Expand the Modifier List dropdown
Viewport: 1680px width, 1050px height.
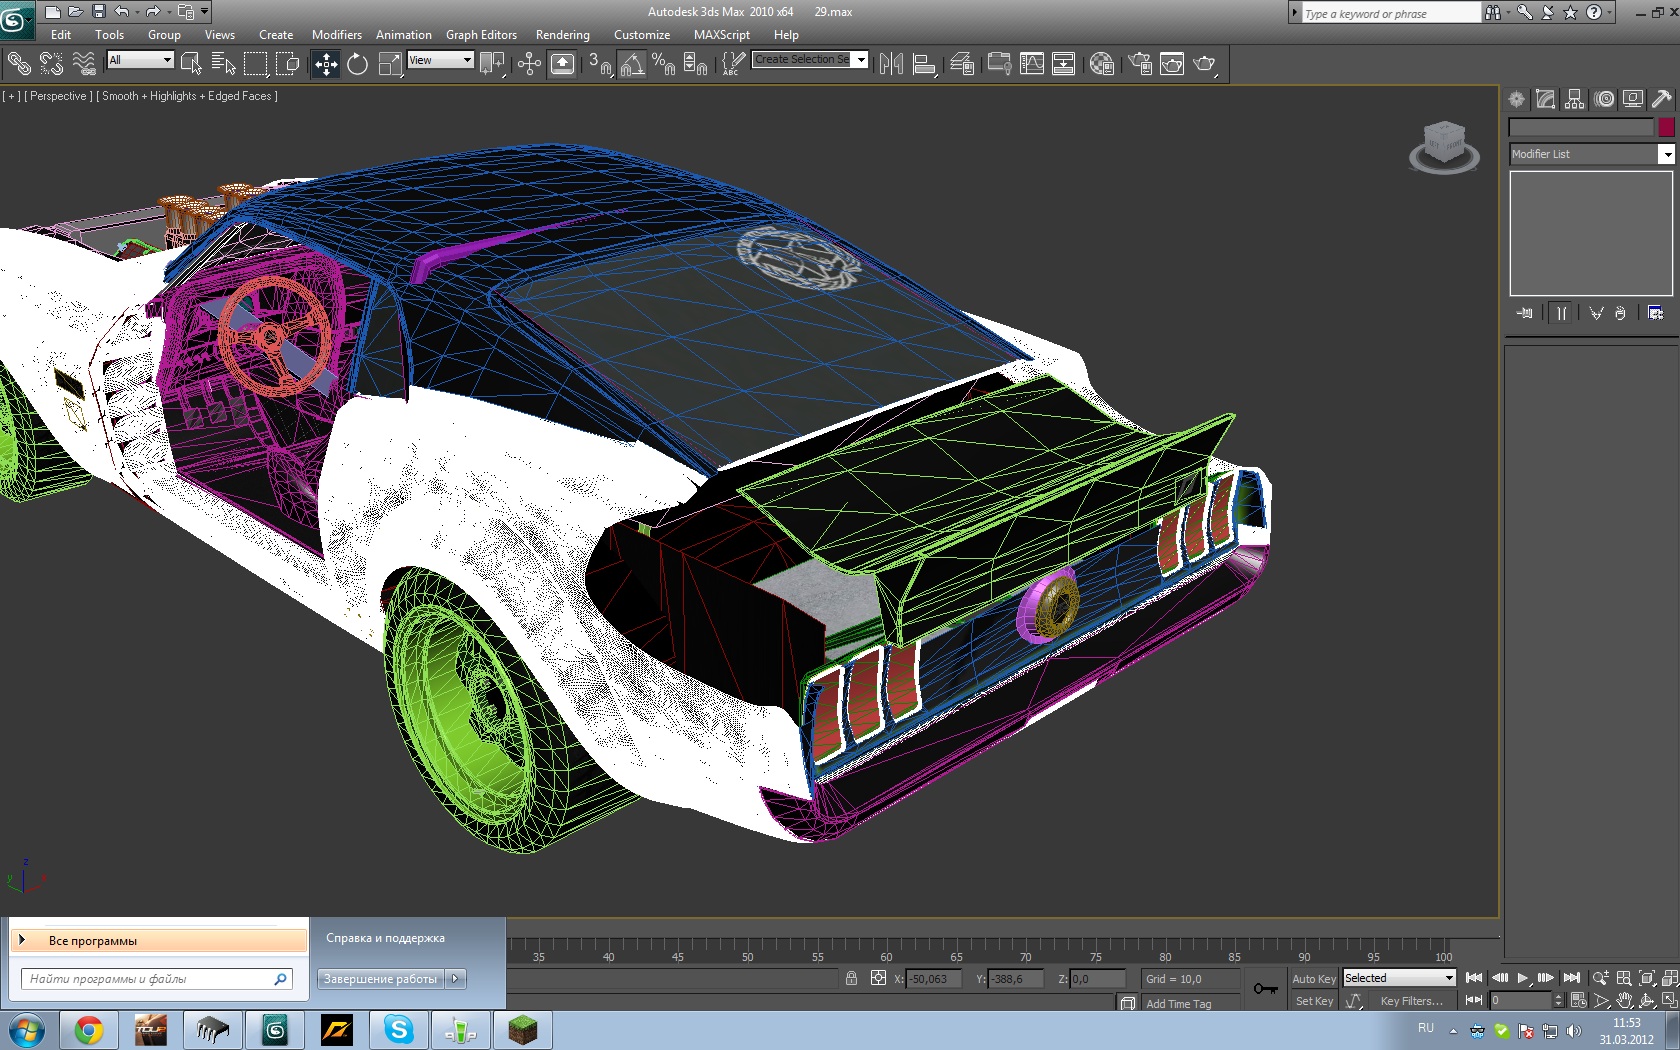(1666, 154)
